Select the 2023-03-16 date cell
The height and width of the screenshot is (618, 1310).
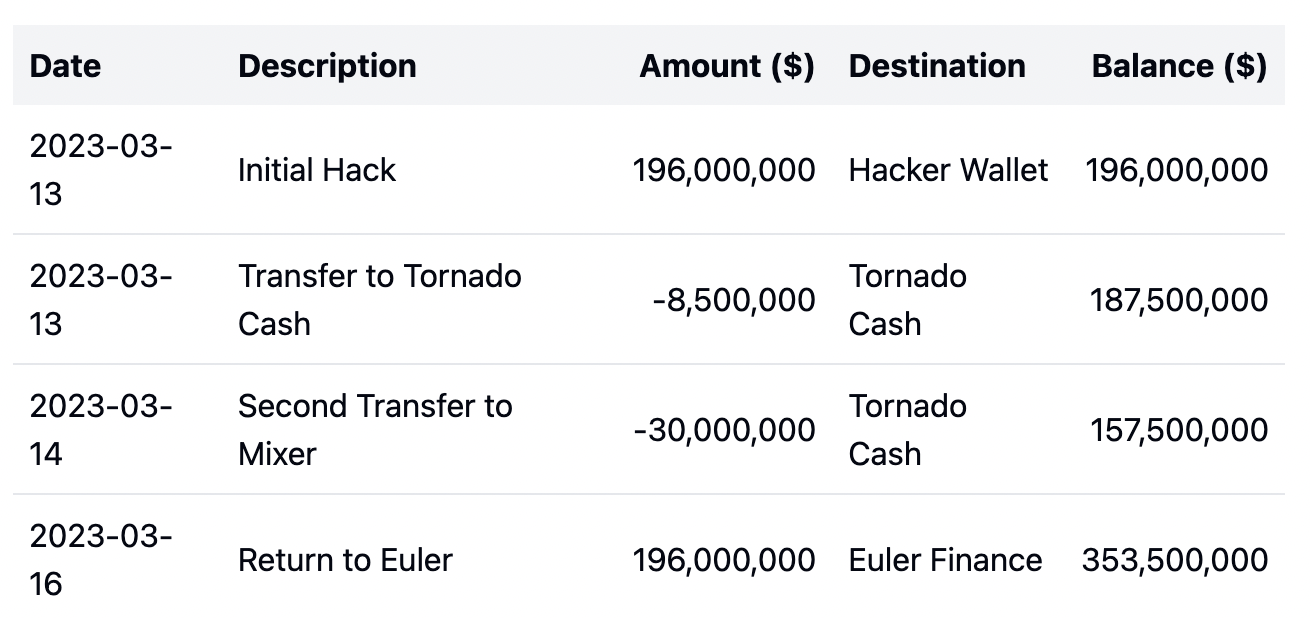click(101, 560)
